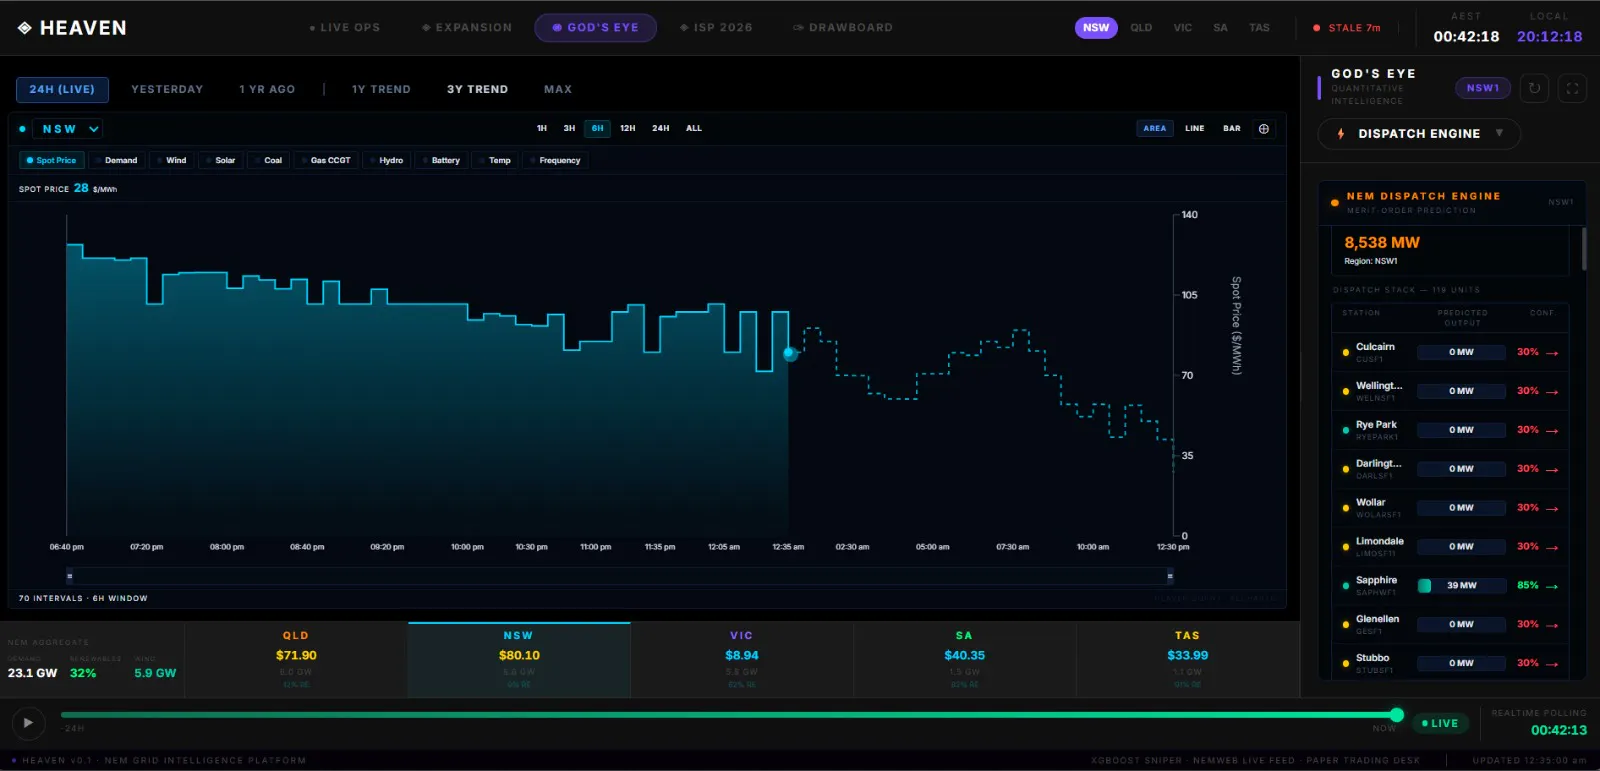The height and width of the screenshot is (771, 1600).
Task: Click the current price marker dot on chart
Action: click(790, 354)
